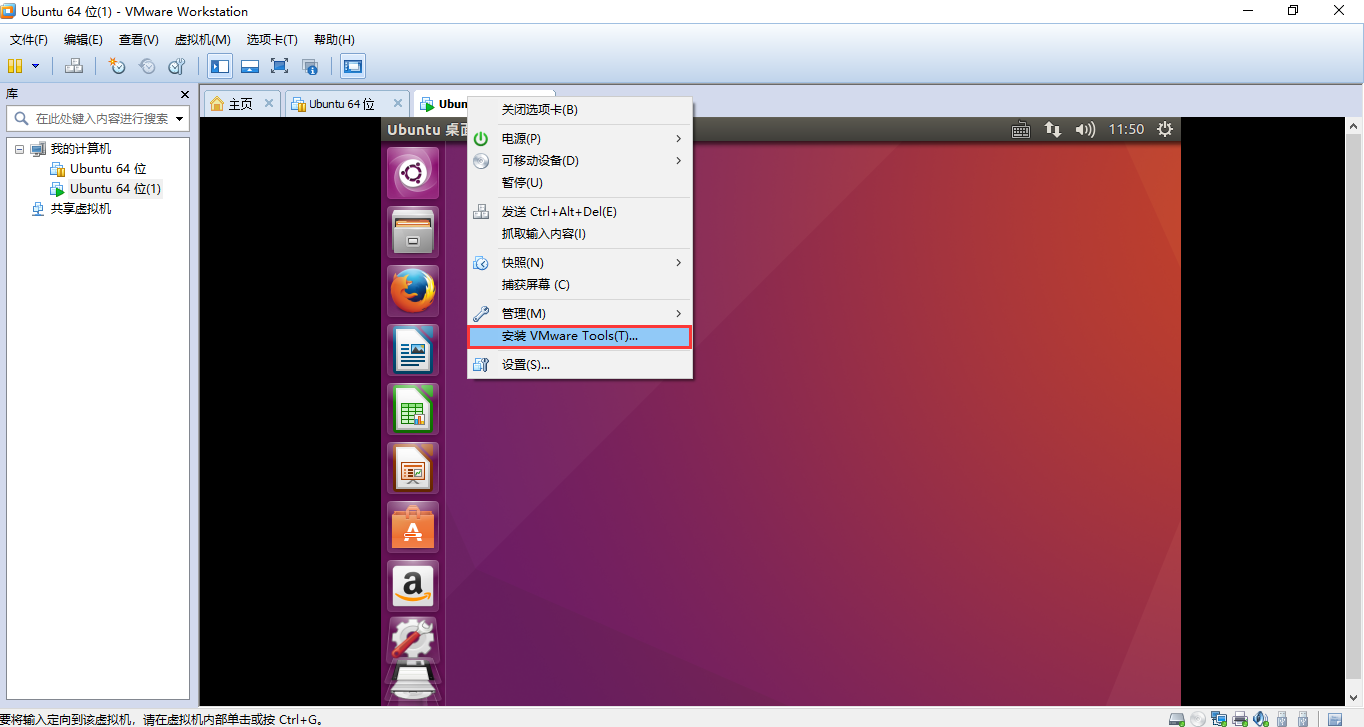Image resolution: width=1364 pixels, height=727 pixels.
Task: Close the 库 library panel
Action: 184,94
